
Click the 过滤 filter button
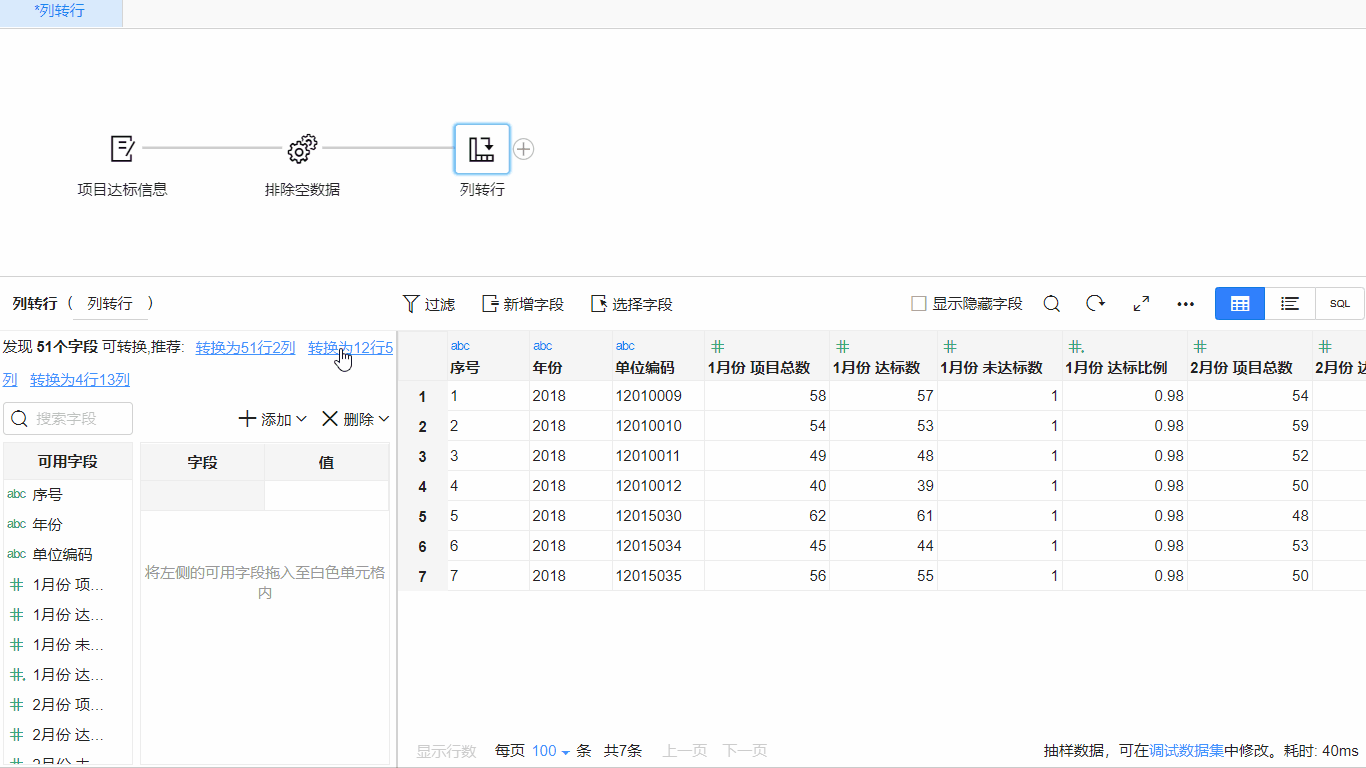(428, 304)
